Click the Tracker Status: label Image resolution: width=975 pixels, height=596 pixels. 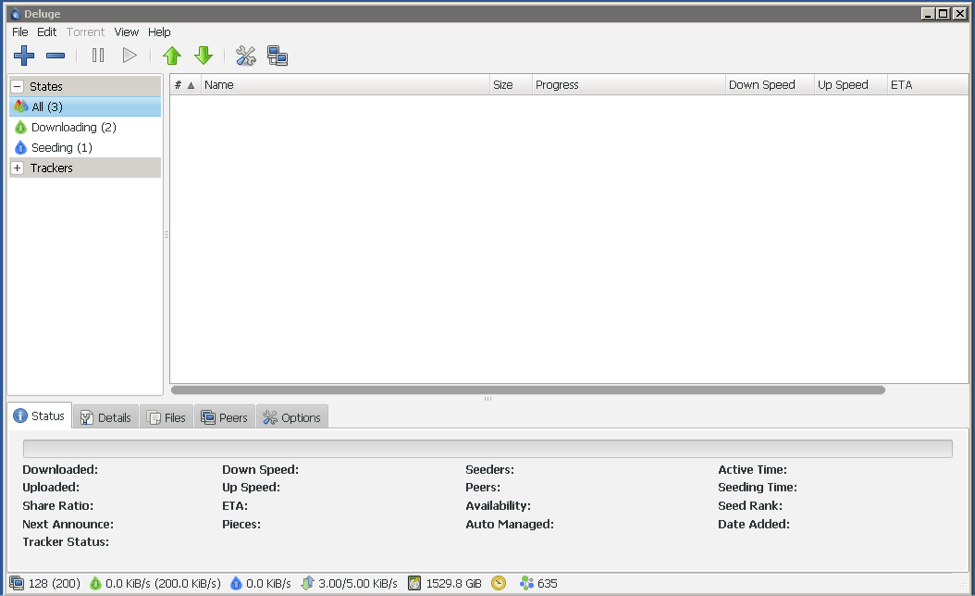pyautogui.click(x=66, y=542)
